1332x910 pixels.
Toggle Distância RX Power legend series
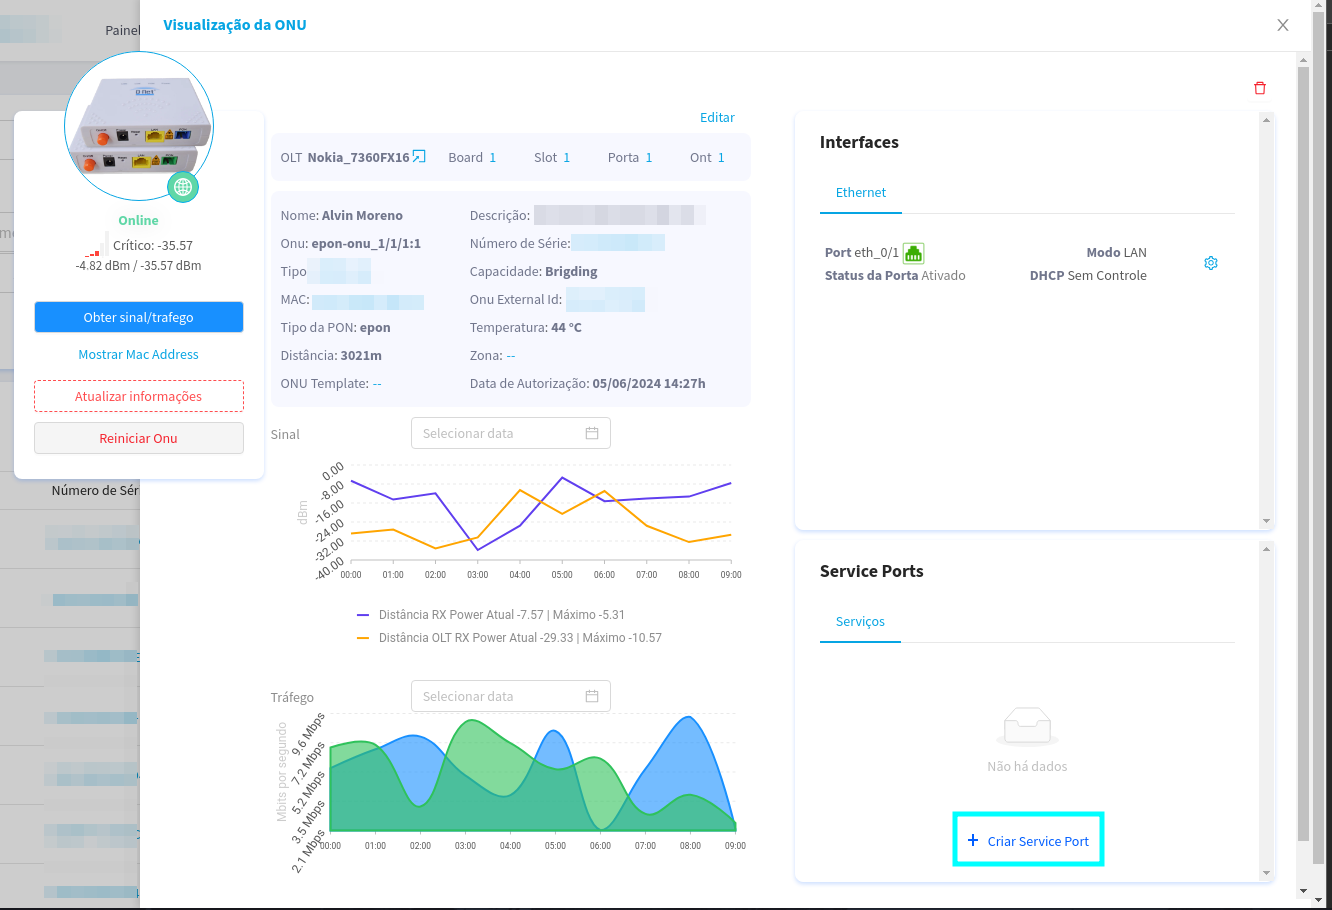[x=500, y=615]
